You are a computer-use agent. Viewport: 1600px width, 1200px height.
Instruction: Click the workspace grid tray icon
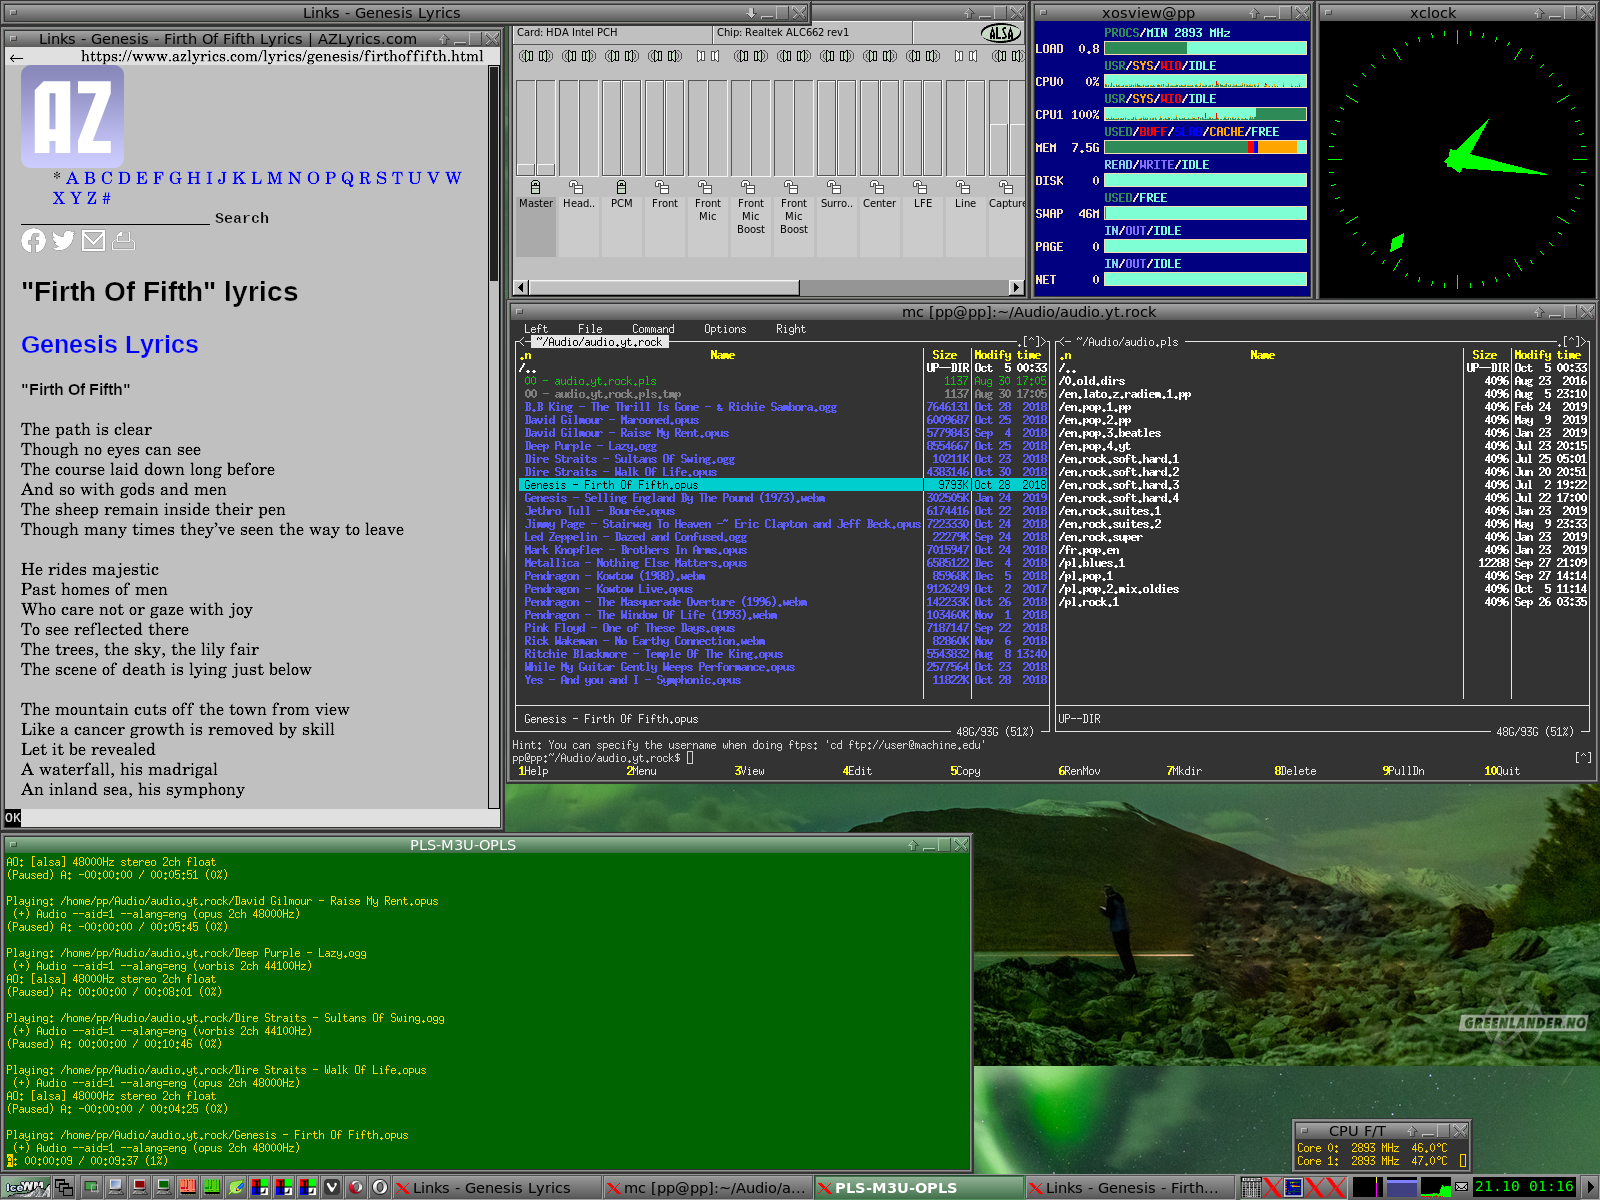click(x=1251, y=1188)
